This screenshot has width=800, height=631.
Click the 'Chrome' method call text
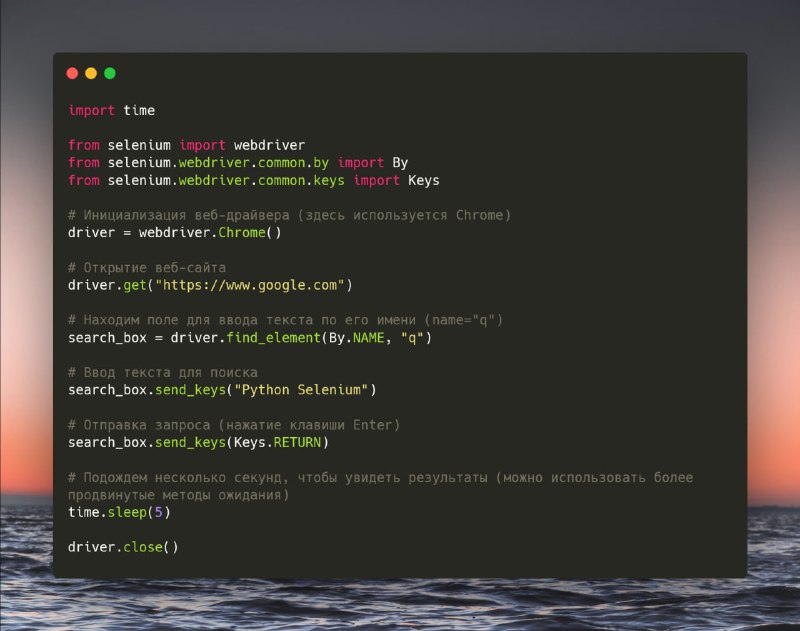tap(242, 233)
